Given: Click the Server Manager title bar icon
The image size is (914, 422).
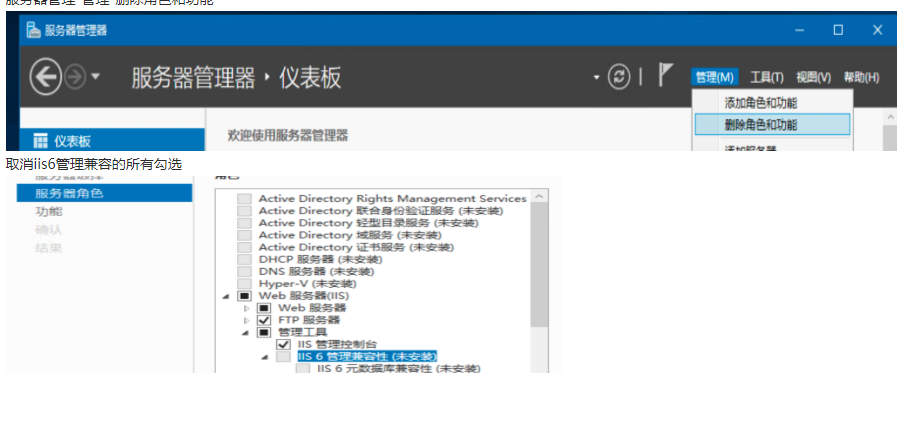Looking at the screenshot, I should pos(32,30).
